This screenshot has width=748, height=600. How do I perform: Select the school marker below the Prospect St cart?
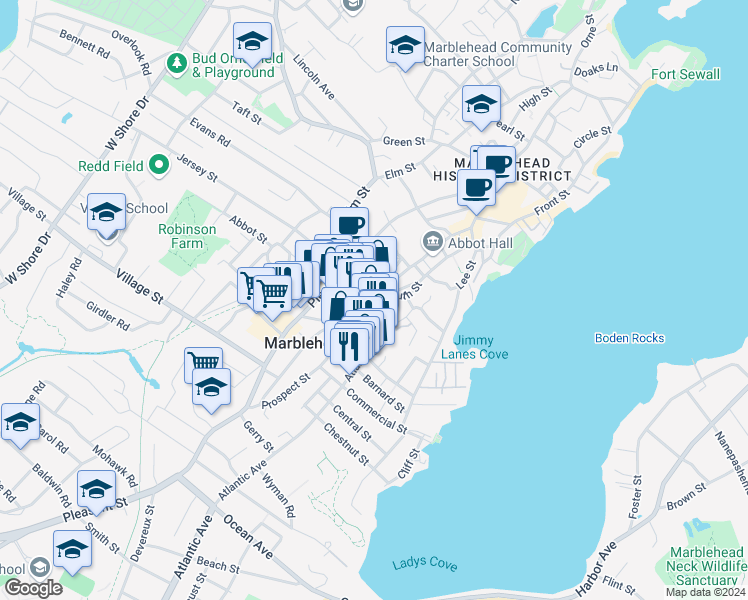click(x=211, y=388)
